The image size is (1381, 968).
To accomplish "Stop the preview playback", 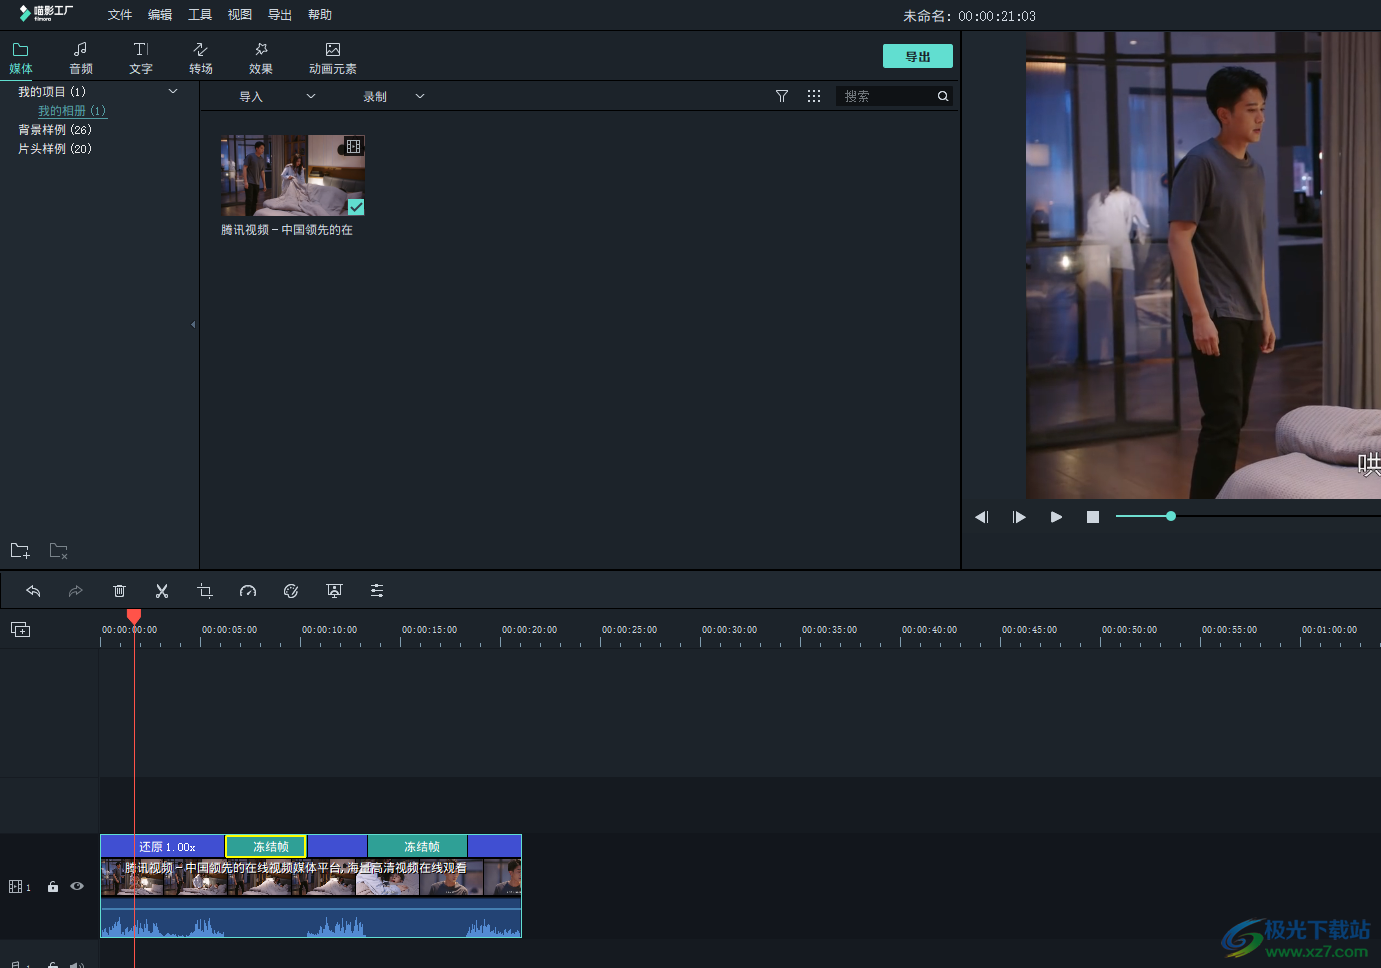I will pos(1093,517).
